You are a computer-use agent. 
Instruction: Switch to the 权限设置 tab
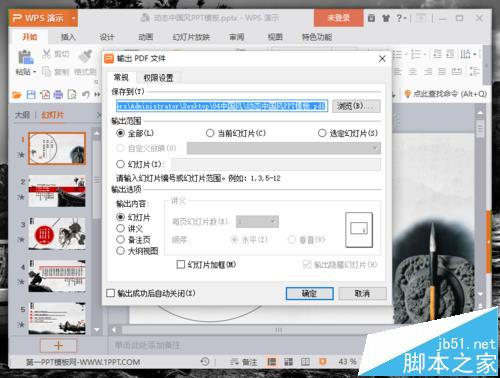point(158,78)
